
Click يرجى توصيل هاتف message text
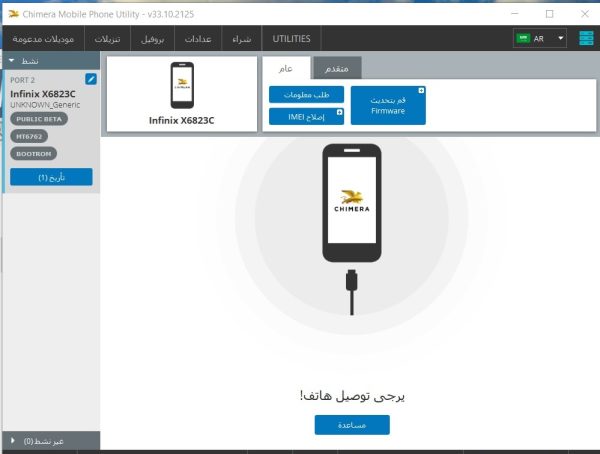[x=352, y=396]
